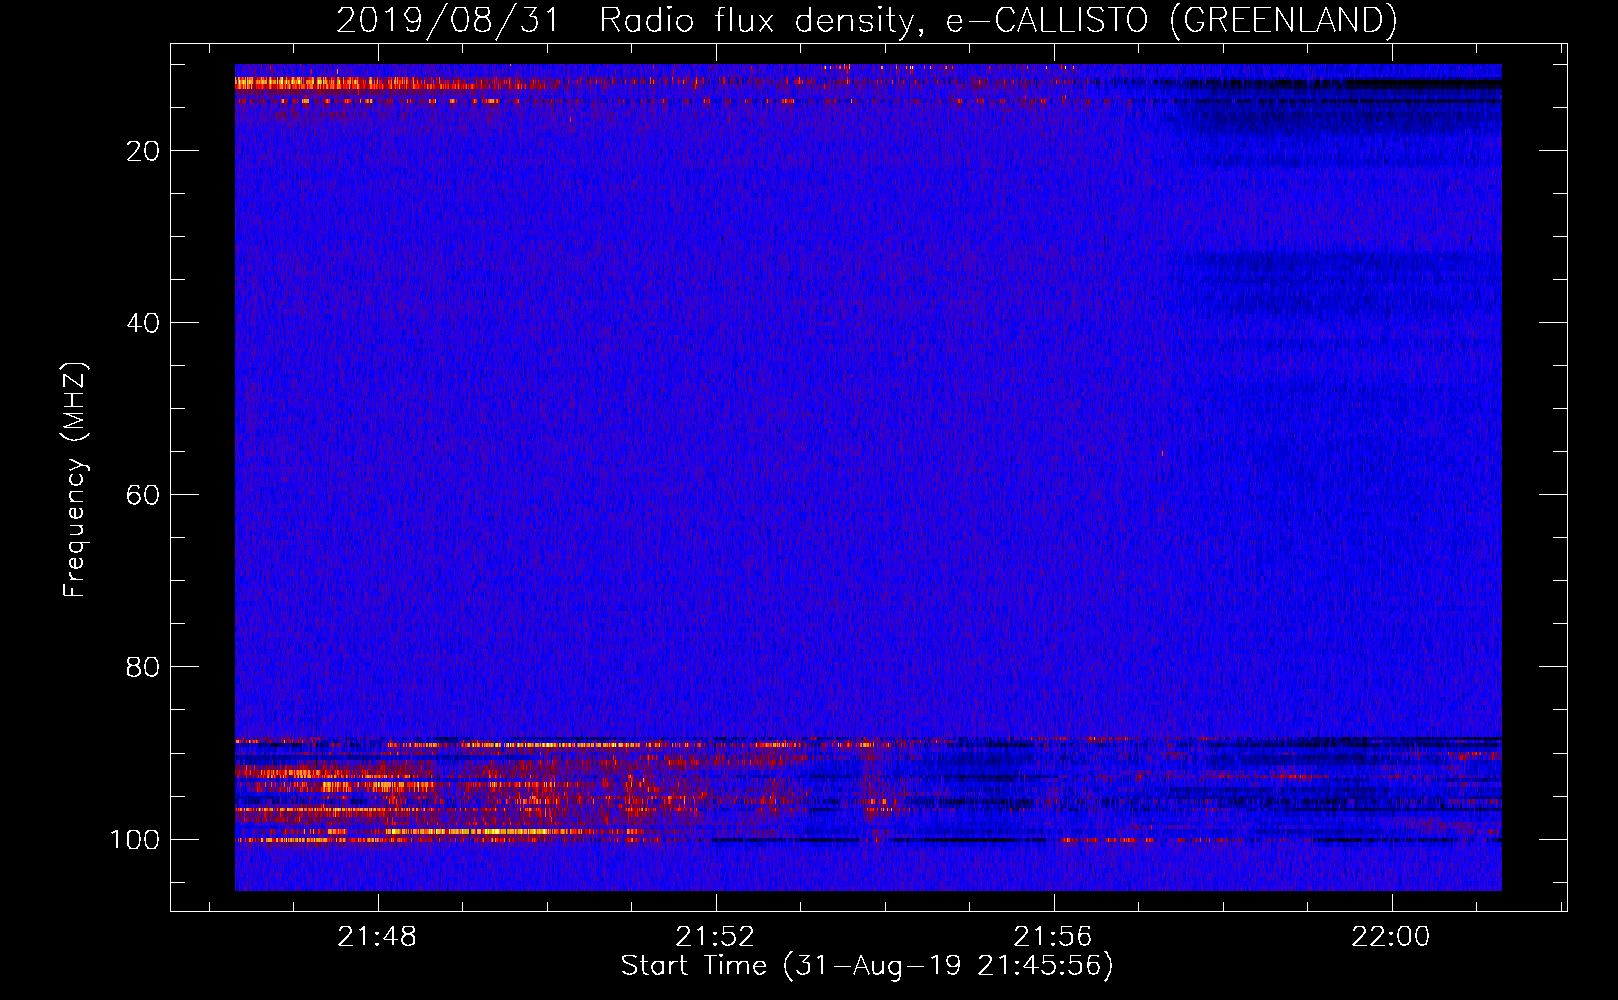Viewport: 1618px width, 1000px height.
Task: Click the 80 MHz frequency tick label
Action: point(143,667)
